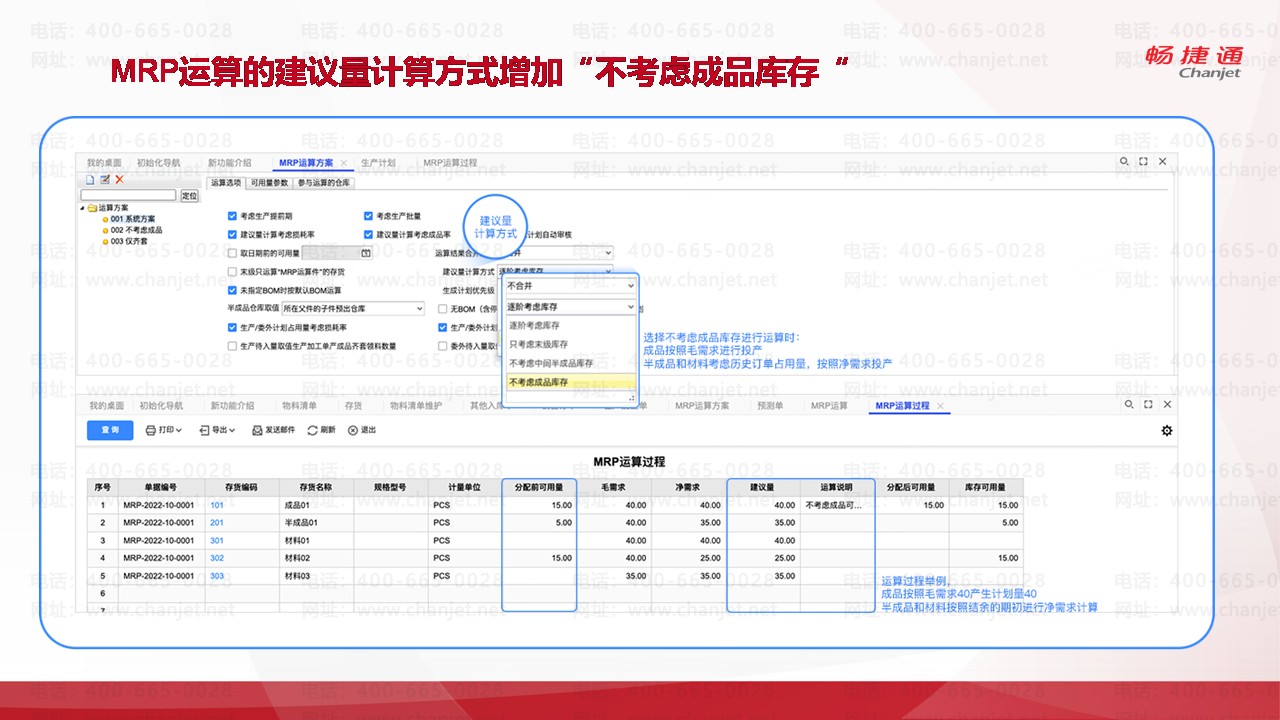Screen dimensions: 1280x720
Task: Click the 退出 exit icon
Action: 352,430
